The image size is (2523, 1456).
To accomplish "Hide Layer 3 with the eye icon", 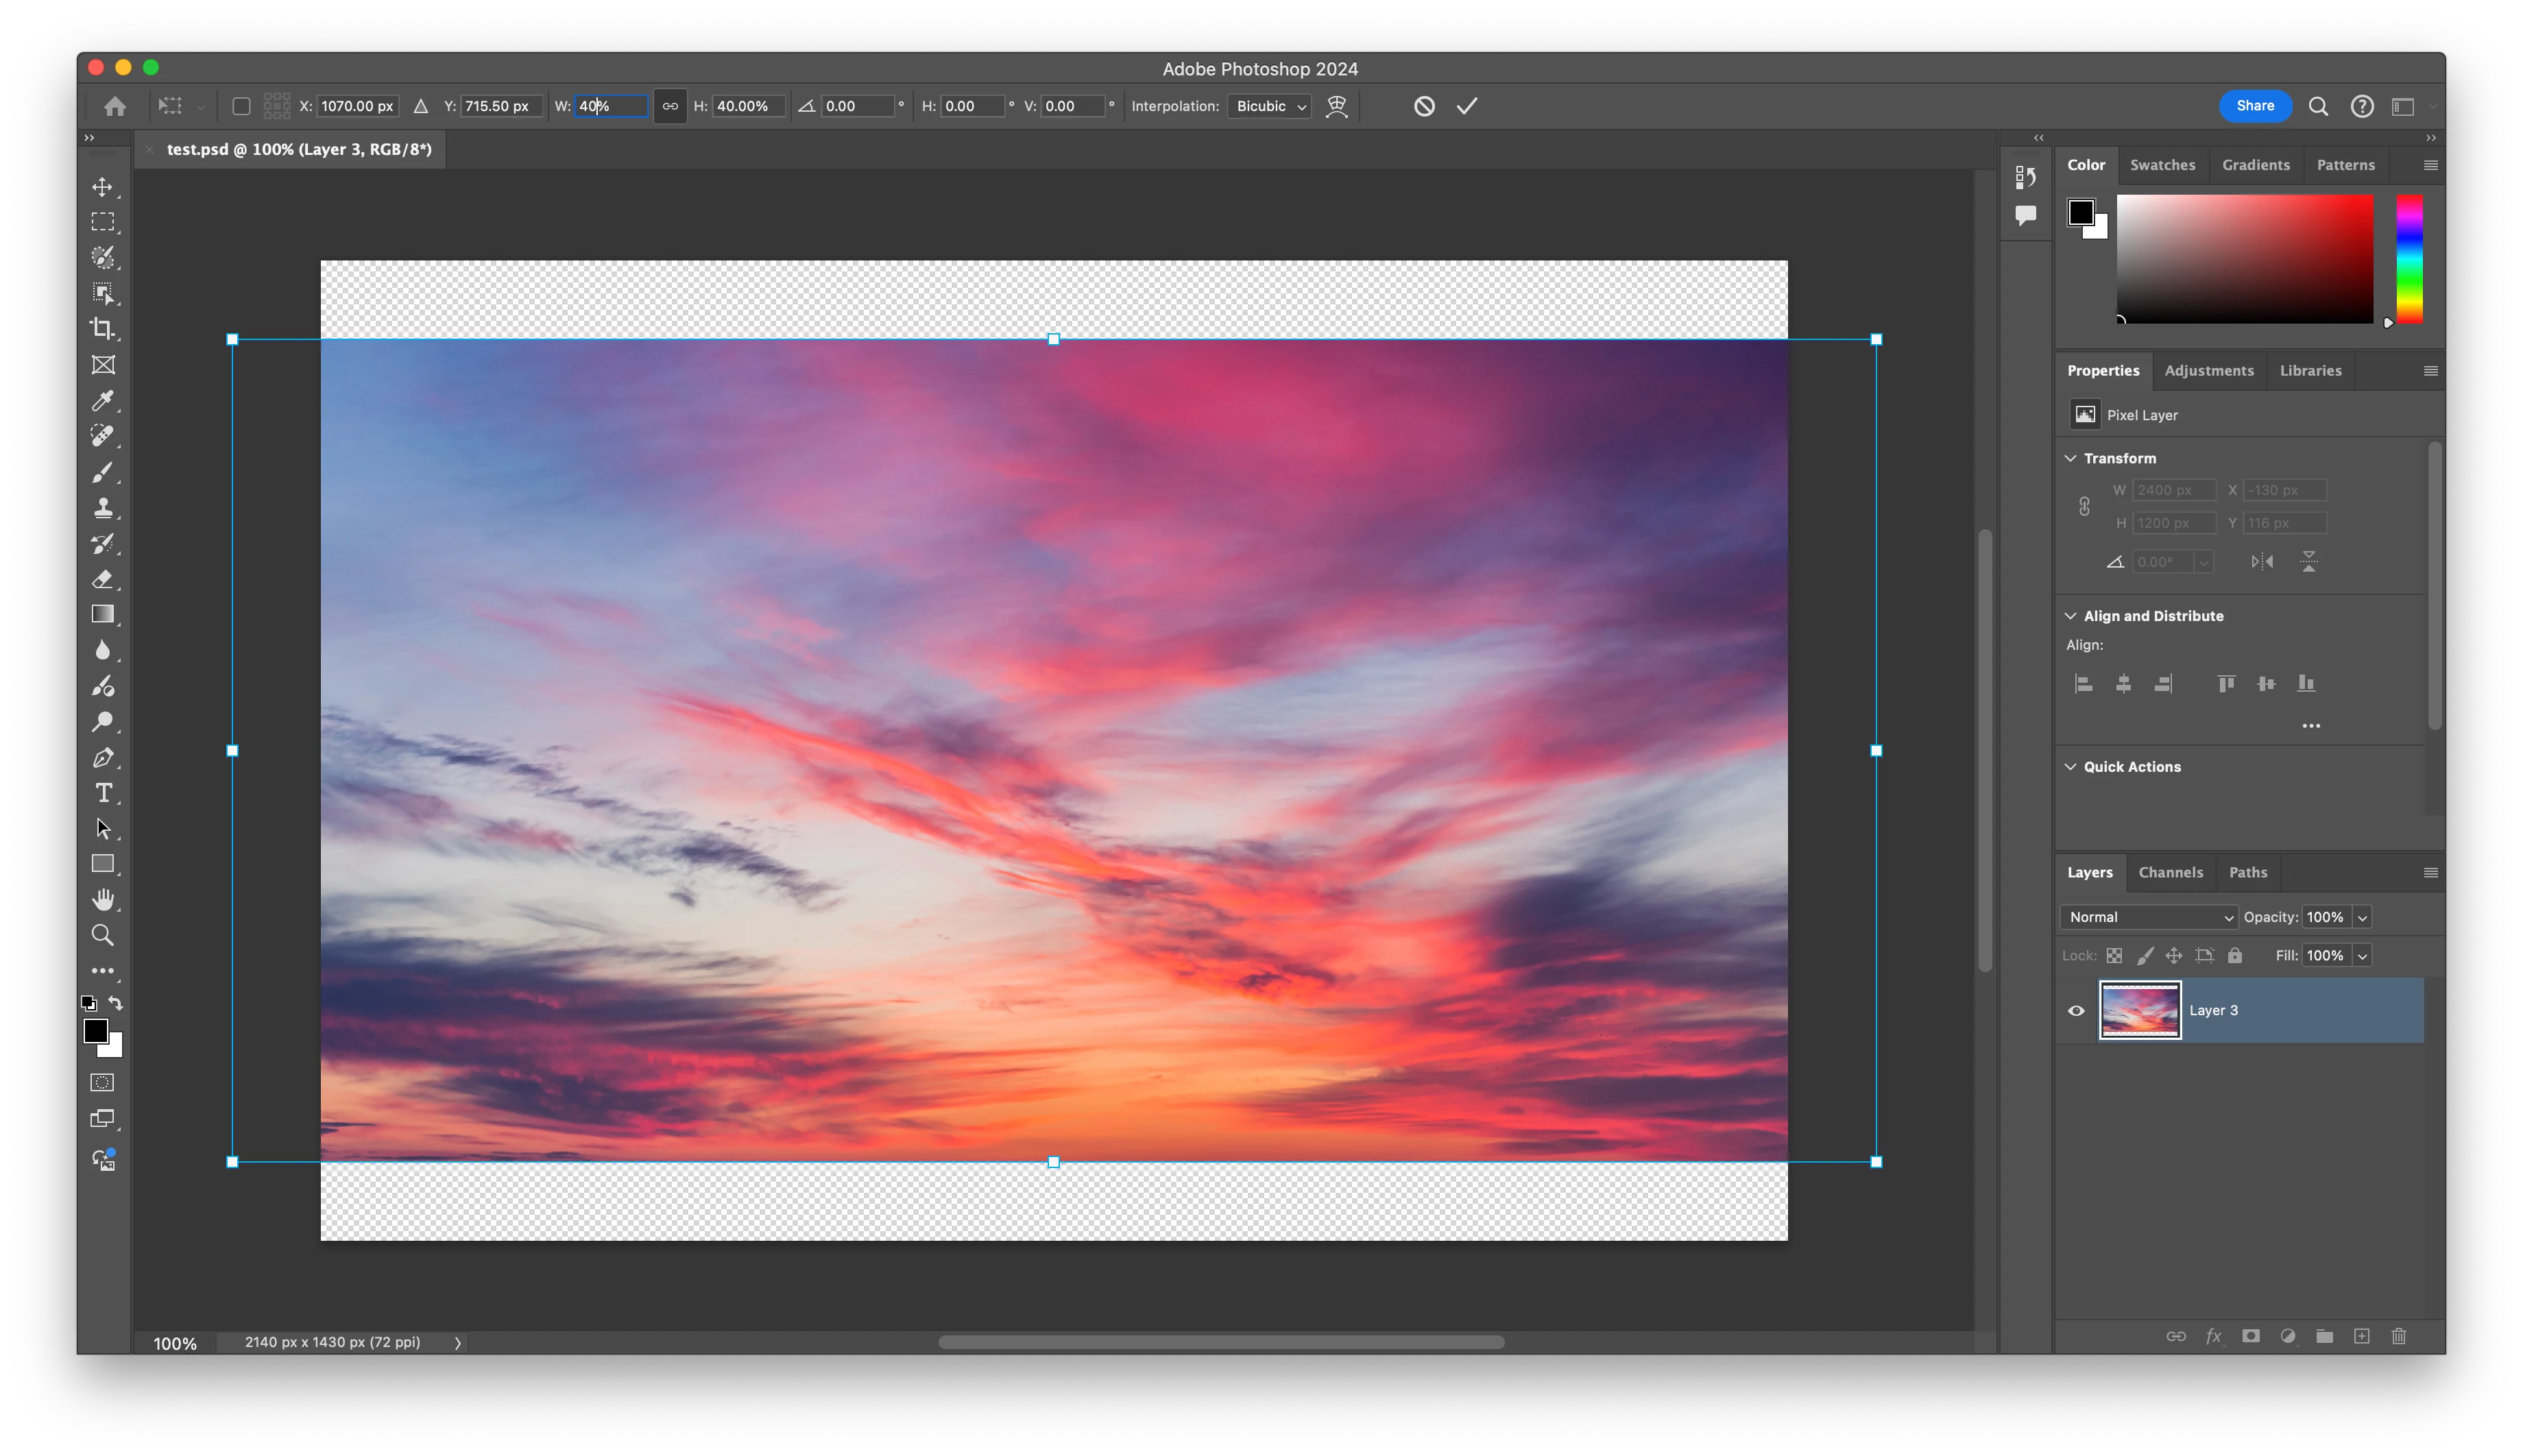I will click(x=2076, y=1010).
